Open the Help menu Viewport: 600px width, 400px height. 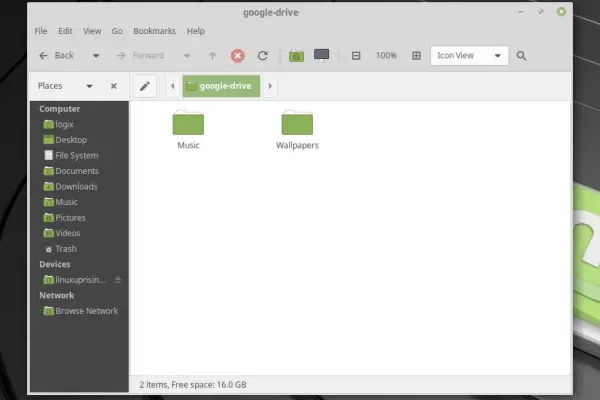click(196, 31)
